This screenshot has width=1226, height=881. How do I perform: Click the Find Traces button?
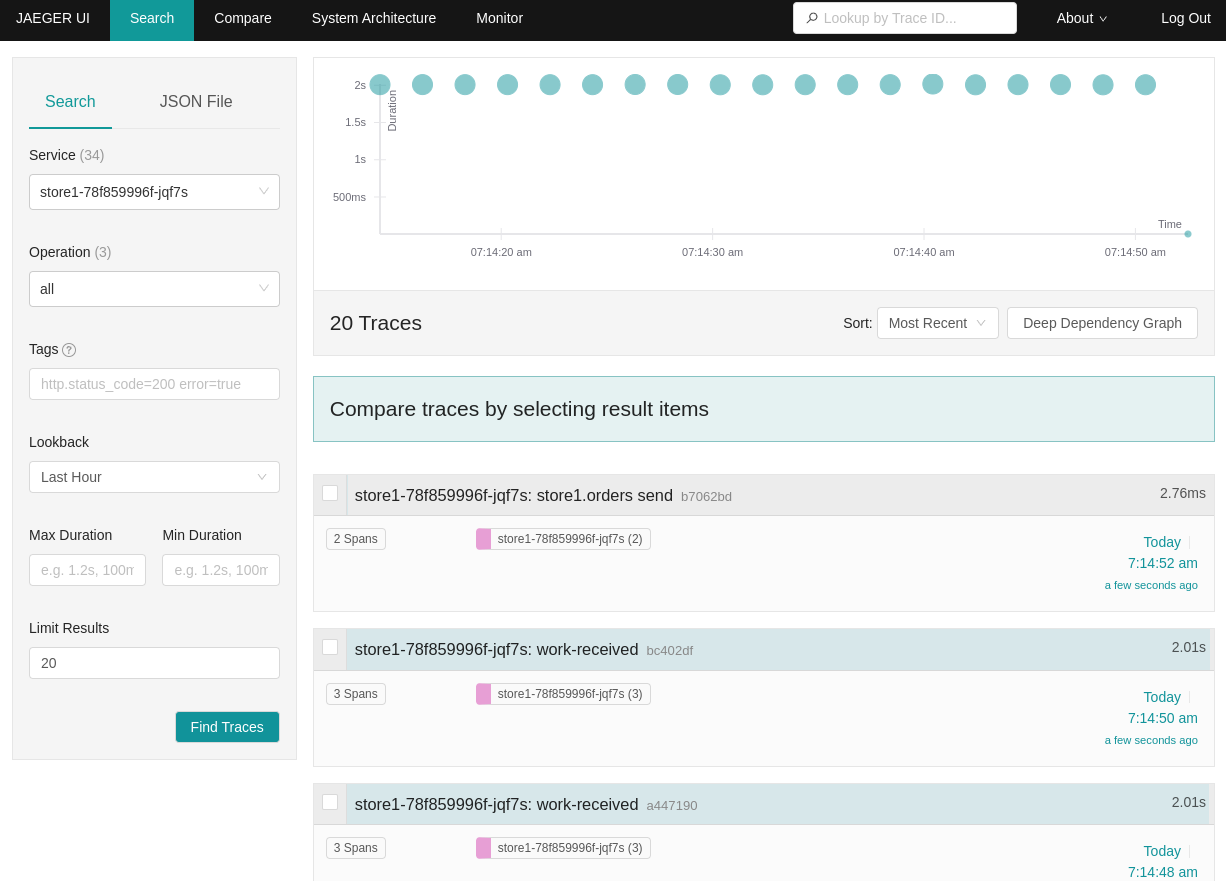(x=227, y=727)
